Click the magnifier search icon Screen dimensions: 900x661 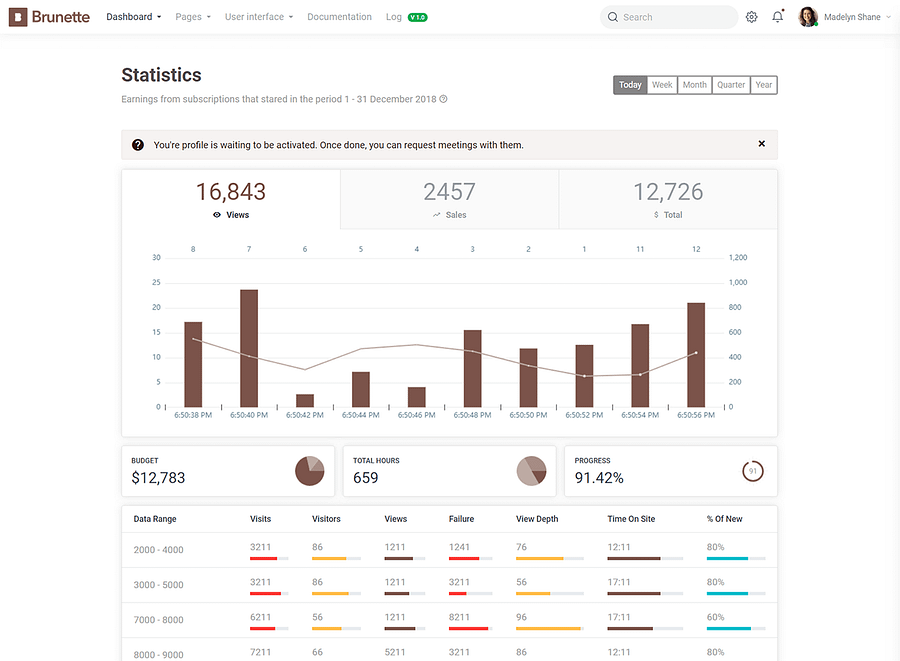[613, 17]
